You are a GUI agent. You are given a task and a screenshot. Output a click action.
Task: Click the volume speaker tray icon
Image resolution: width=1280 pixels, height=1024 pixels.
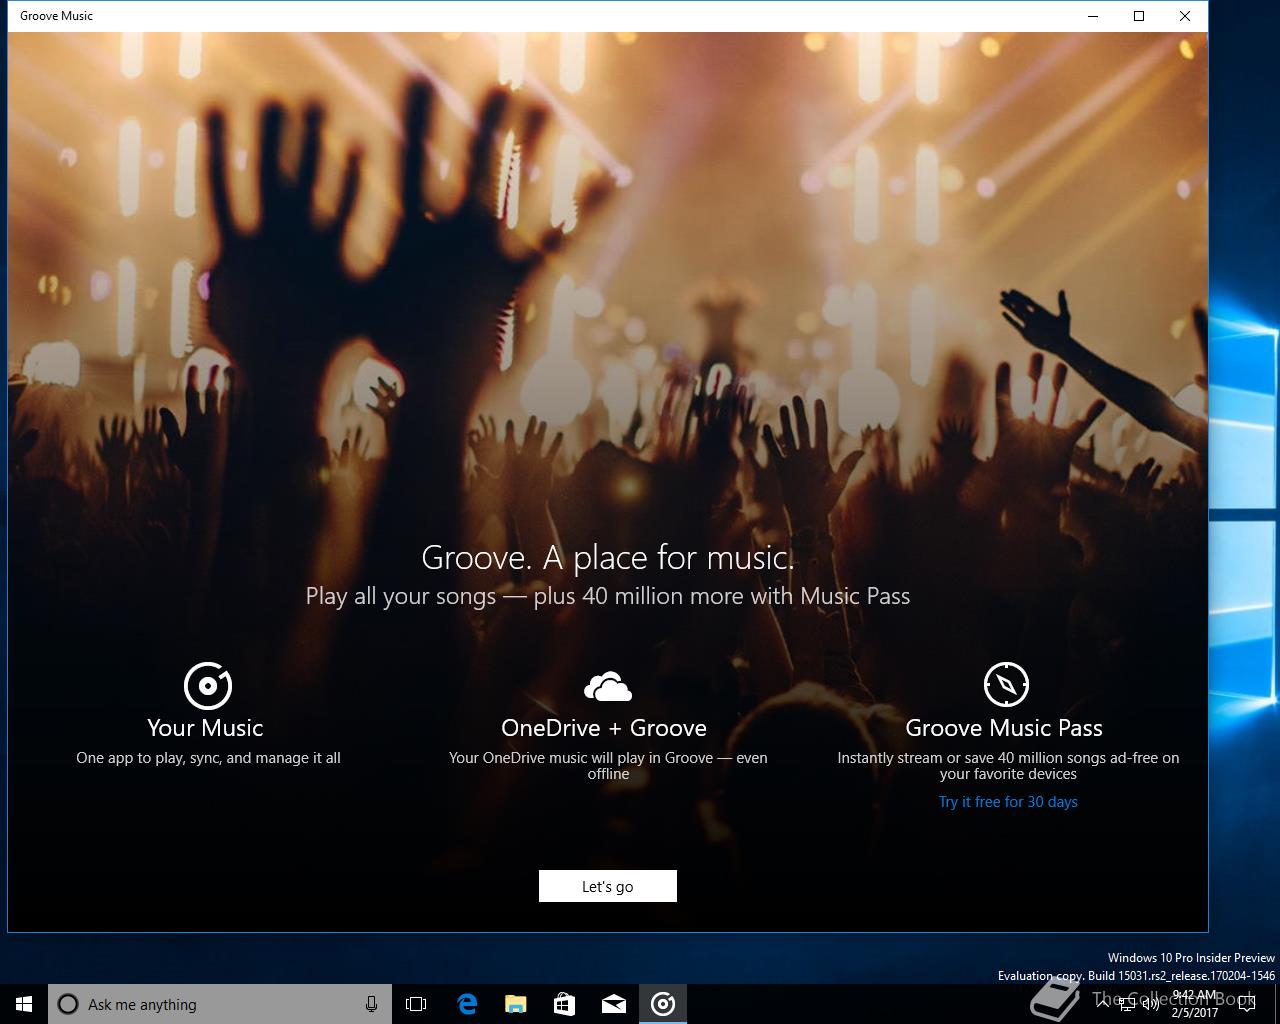(1151, 1005)
